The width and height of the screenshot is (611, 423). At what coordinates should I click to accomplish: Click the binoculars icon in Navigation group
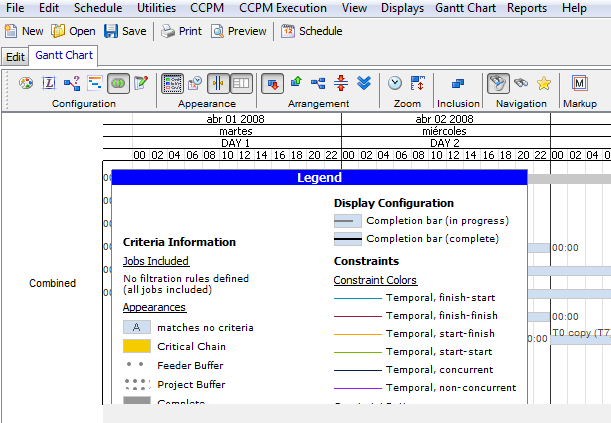pyautogui.click(x=521, y=84)
